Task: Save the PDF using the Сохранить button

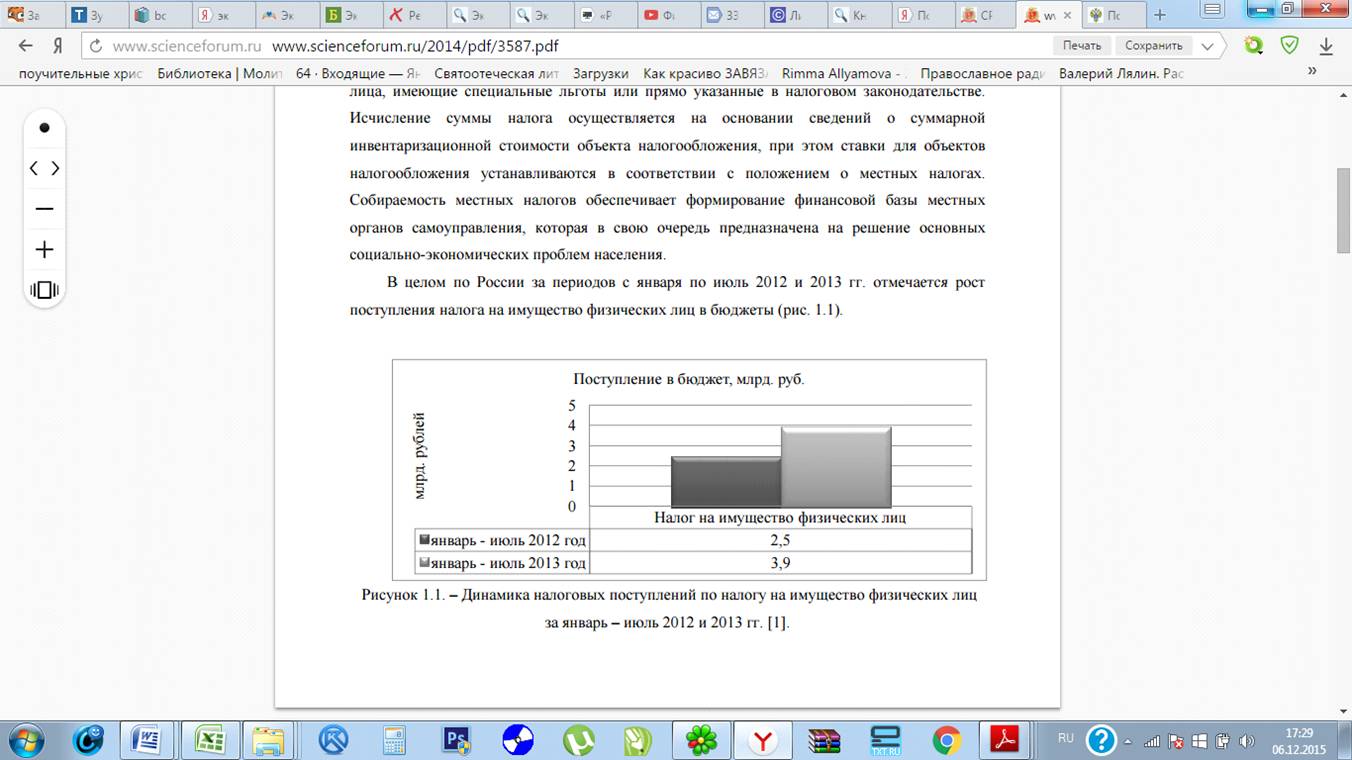Action: (1153, 46)
